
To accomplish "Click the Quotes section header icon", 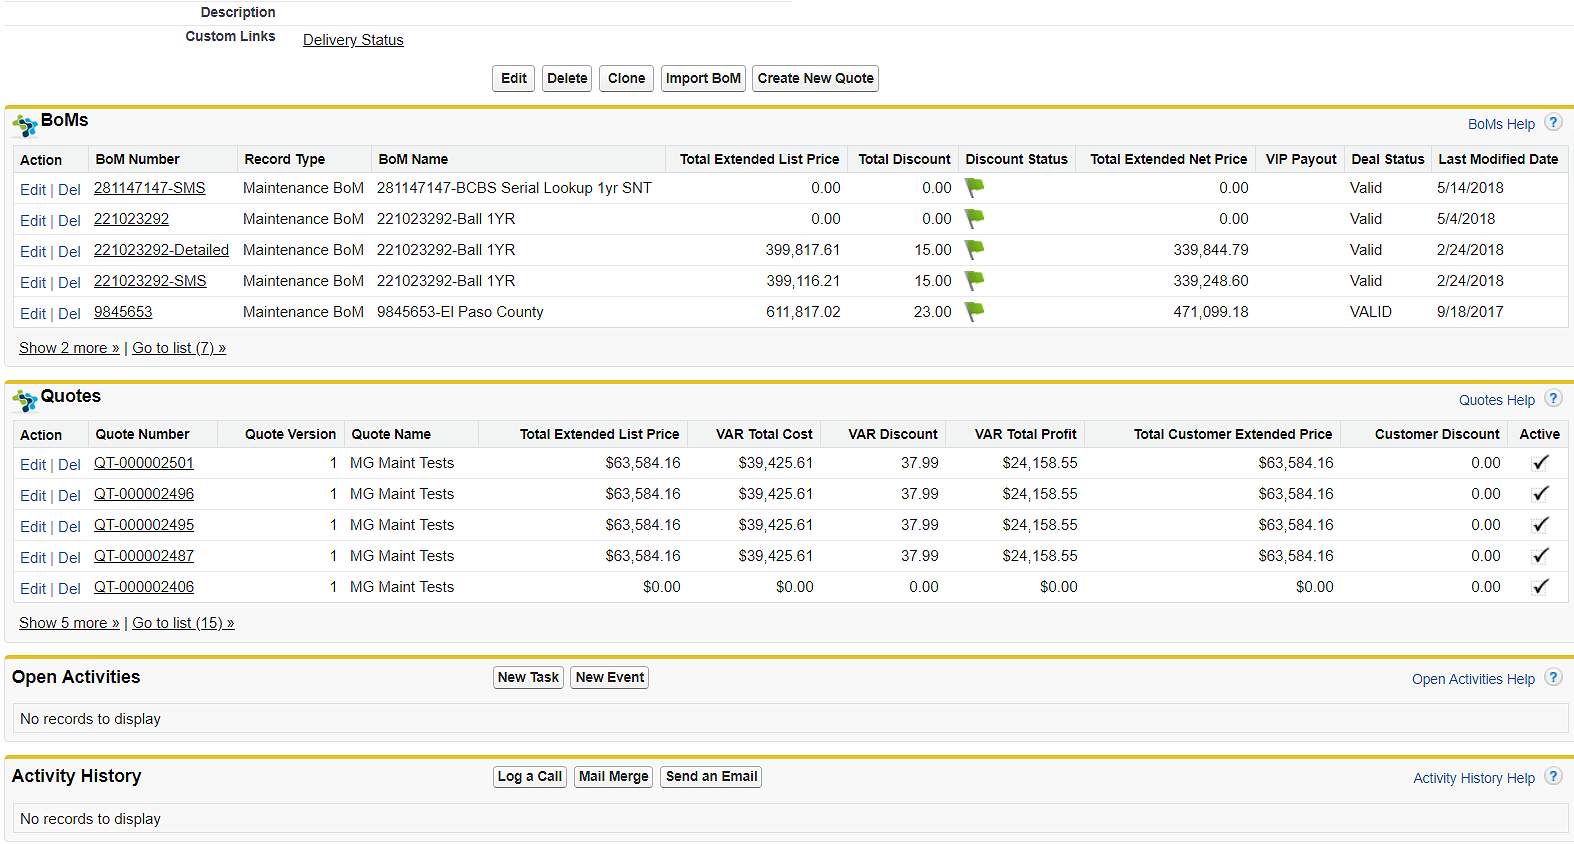I will point(25,401).
